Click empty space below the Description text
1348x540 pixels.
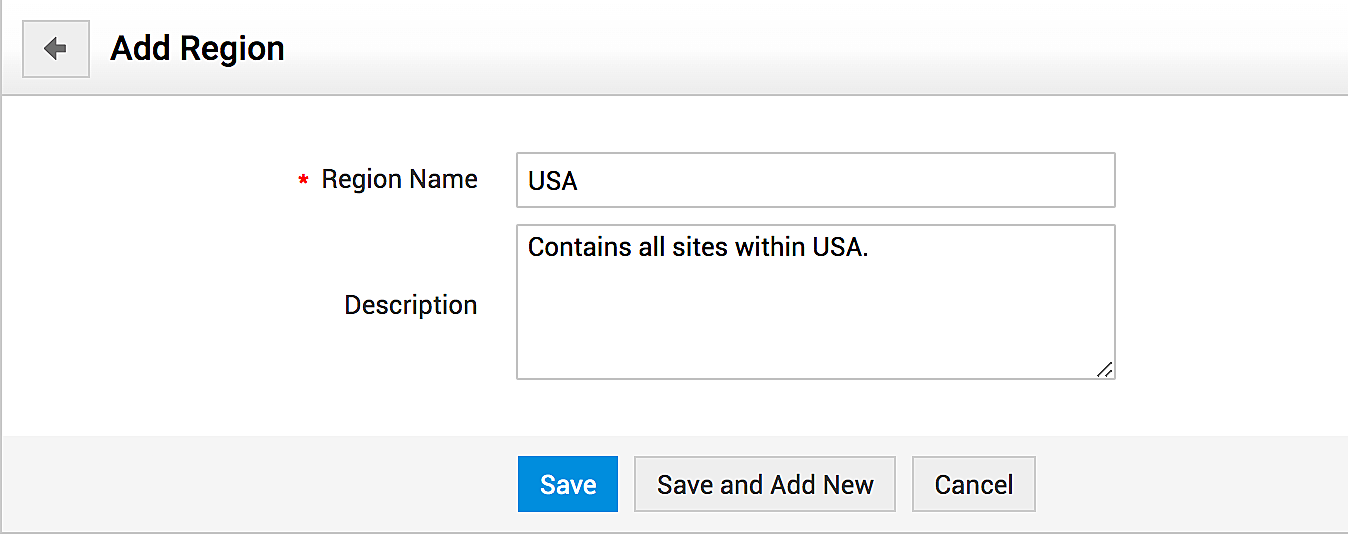pyautogui.click(x=815, y=330)
